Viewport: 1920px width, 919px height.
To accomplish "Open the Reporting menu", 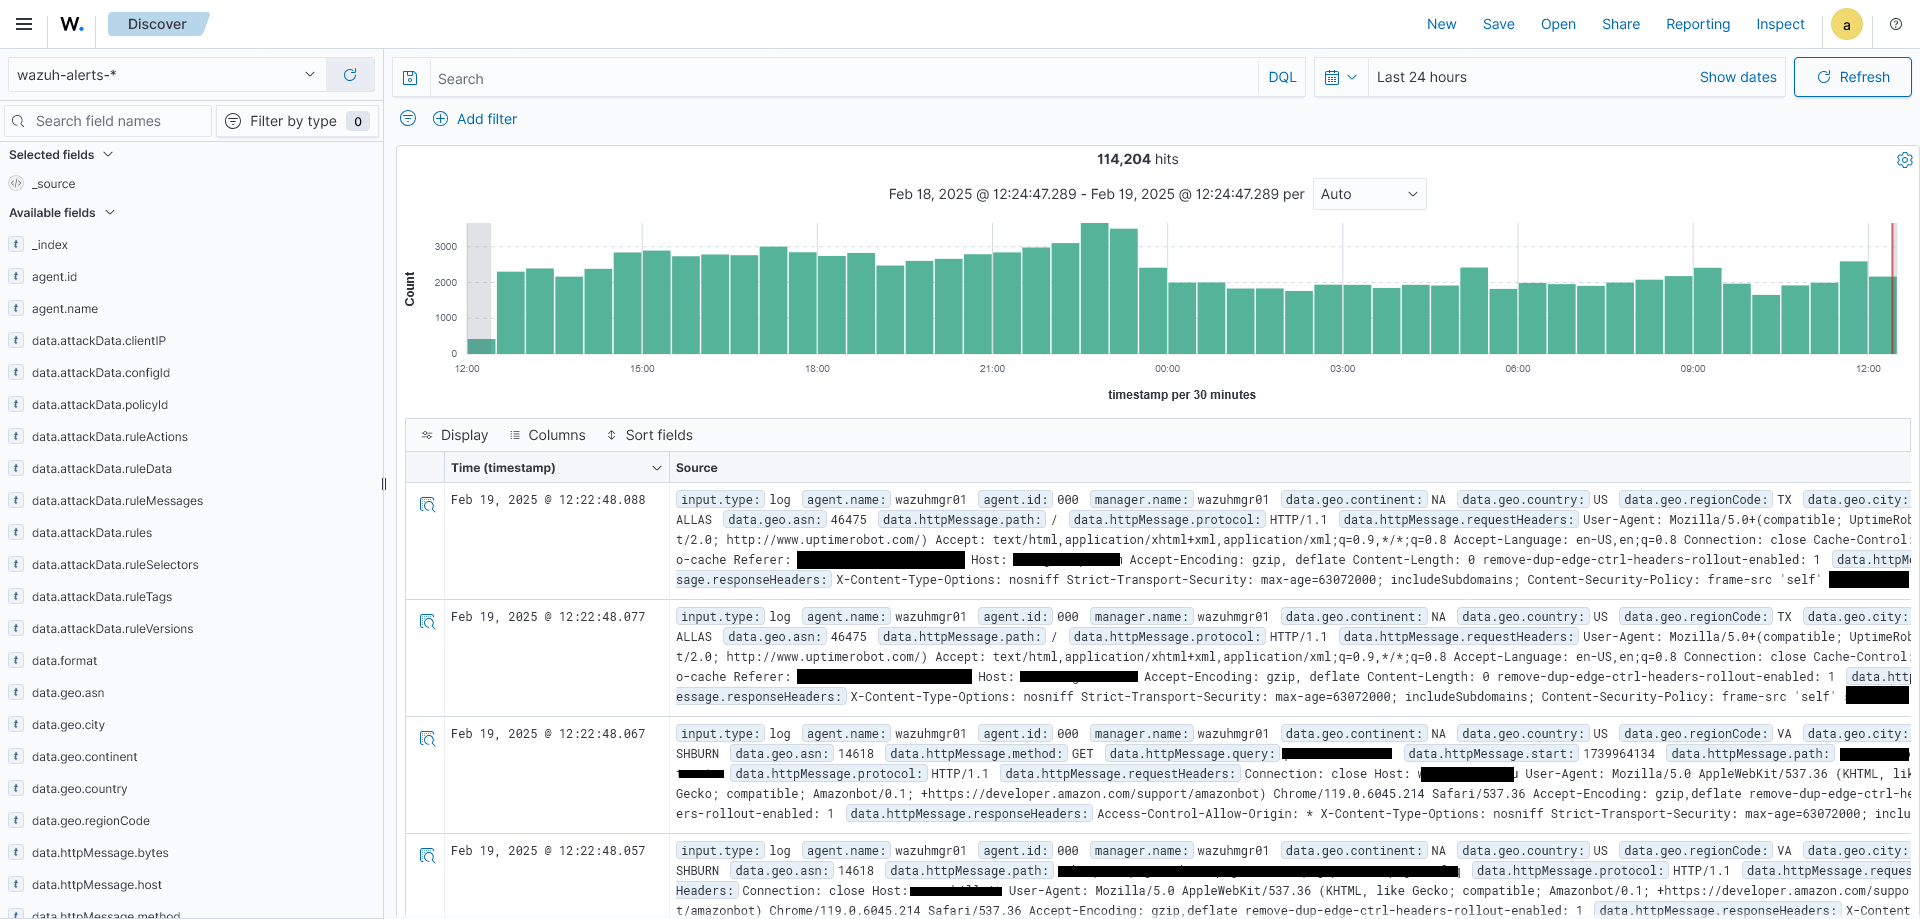I will tap(1697, 24).
